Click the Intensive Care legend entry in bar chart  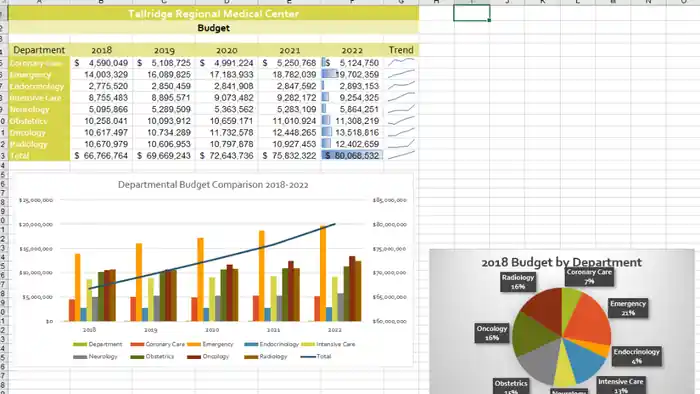tap(328, 344)
